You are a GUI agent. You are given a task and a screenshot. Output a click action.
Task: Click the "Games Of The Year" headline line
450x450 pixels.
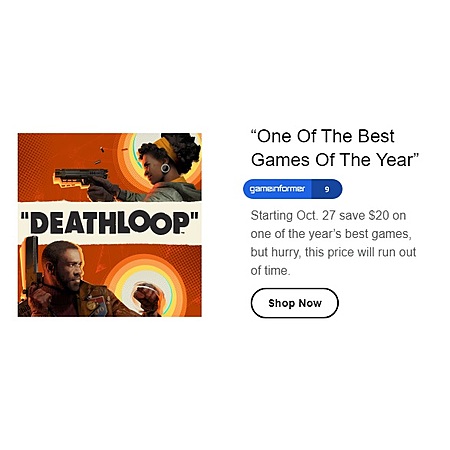pos(334,160)
